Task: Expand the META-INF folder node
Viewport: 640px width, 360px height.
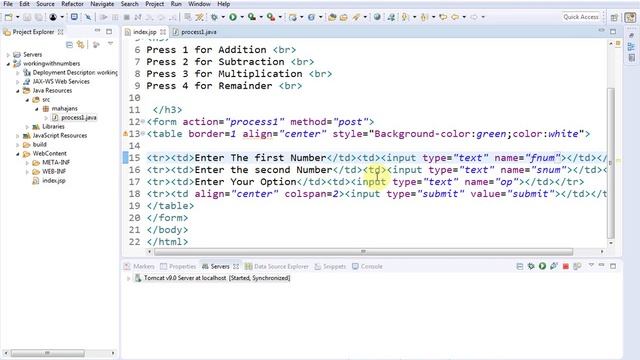Action: tap(27, 163)
